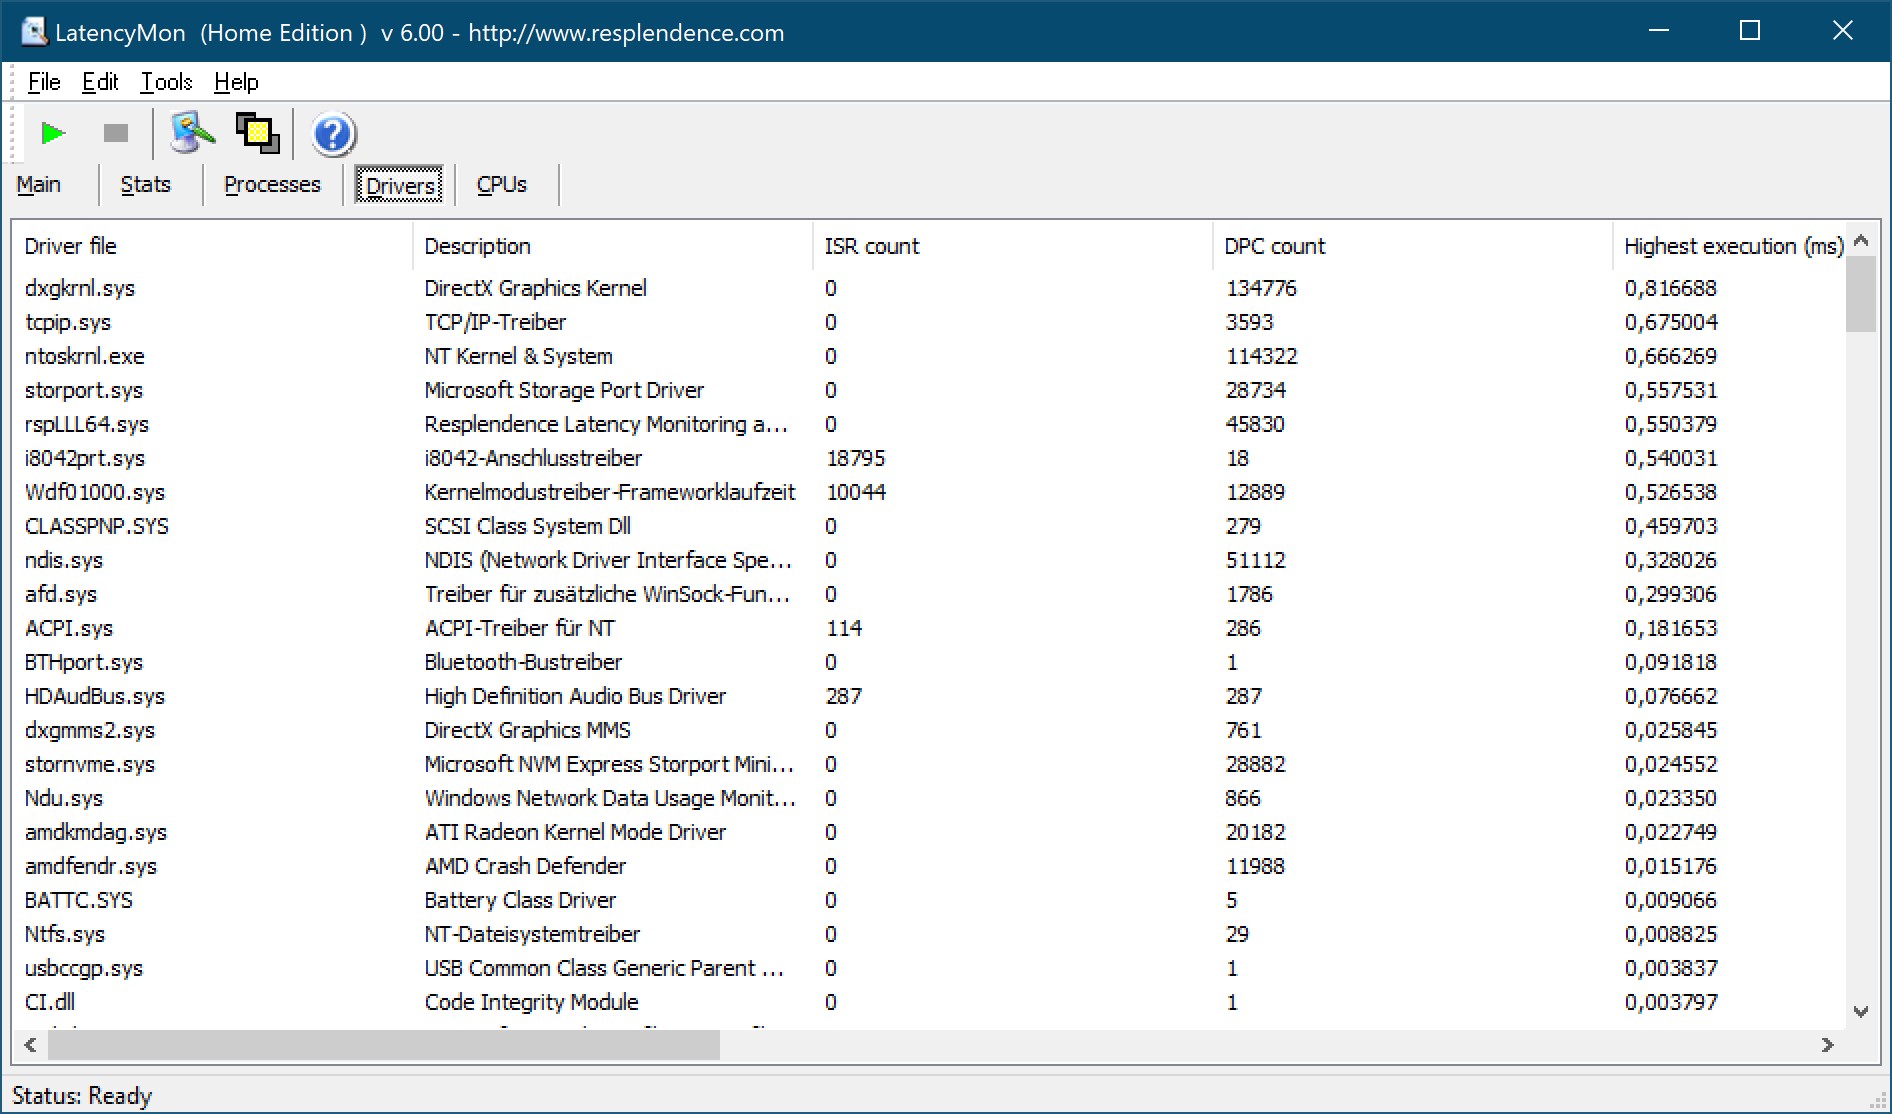Click DPC count value 134776

pyautogui.click(x=1261, y=288)
